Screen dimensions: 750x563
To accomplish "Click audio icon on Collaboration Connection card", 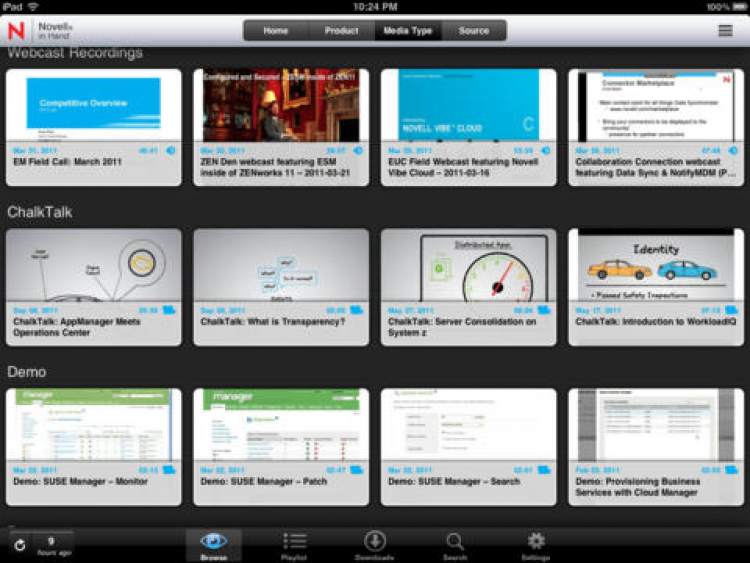I will pos(733,151).
